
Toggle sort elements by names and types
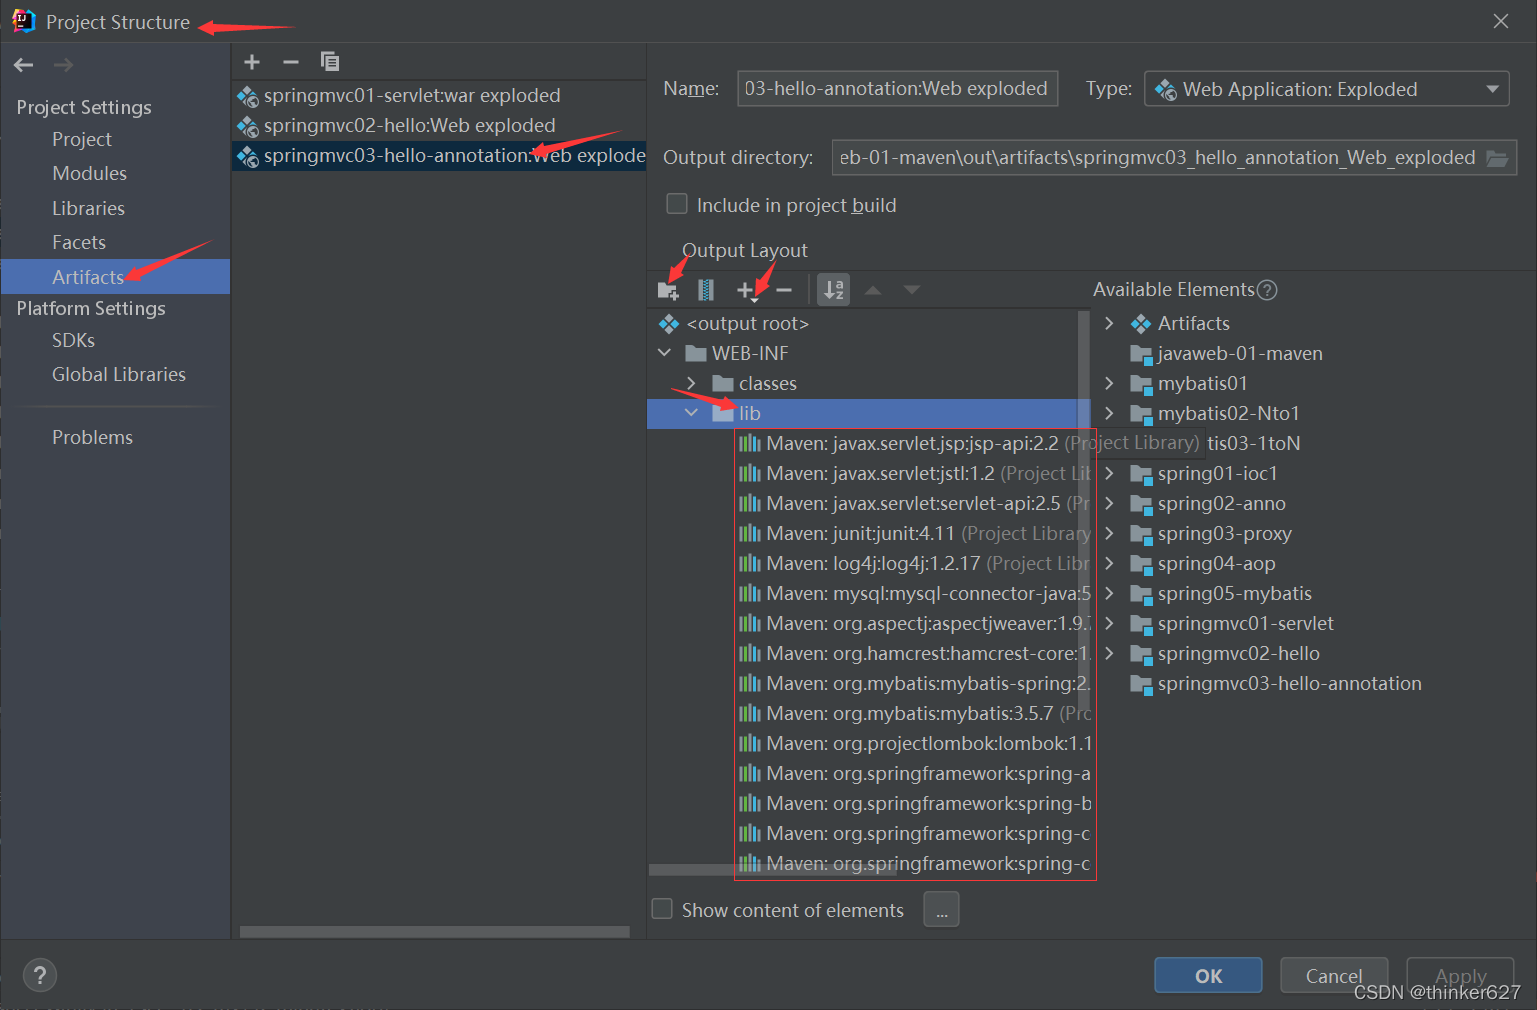[x=833, y=290]
